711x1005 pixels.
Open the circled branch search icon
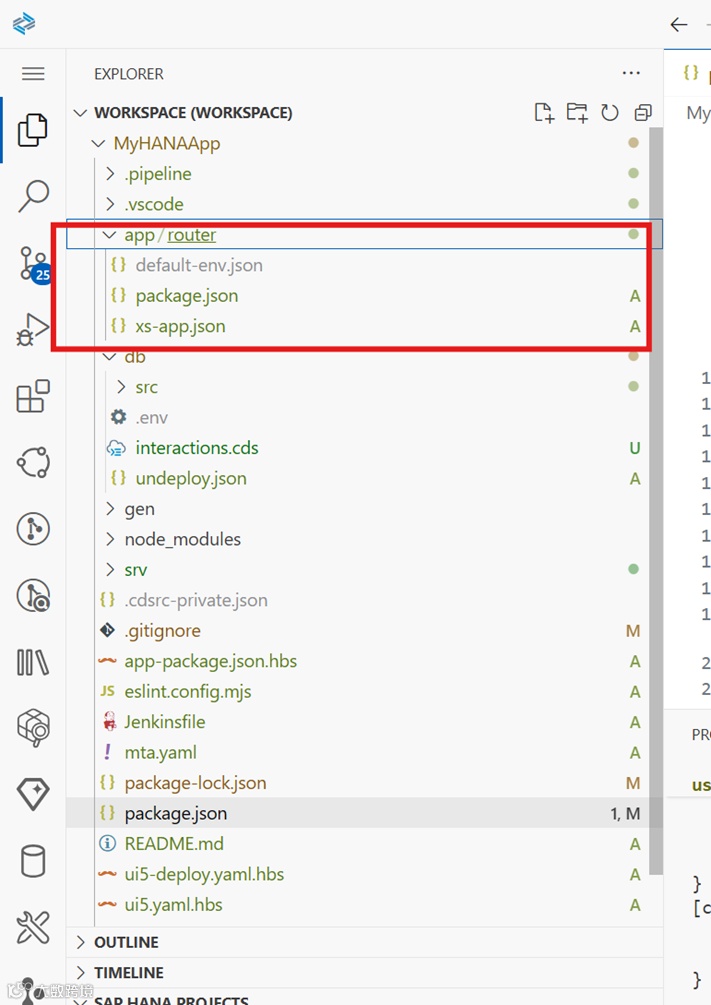(x=33, y=595)
